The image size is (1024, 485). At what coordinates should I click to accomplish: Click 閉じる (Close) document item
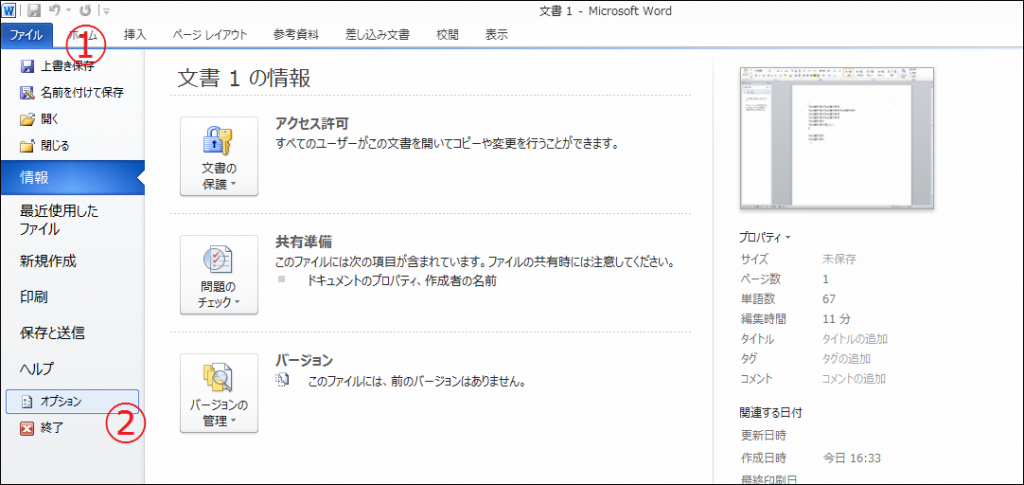pos(44,146)
